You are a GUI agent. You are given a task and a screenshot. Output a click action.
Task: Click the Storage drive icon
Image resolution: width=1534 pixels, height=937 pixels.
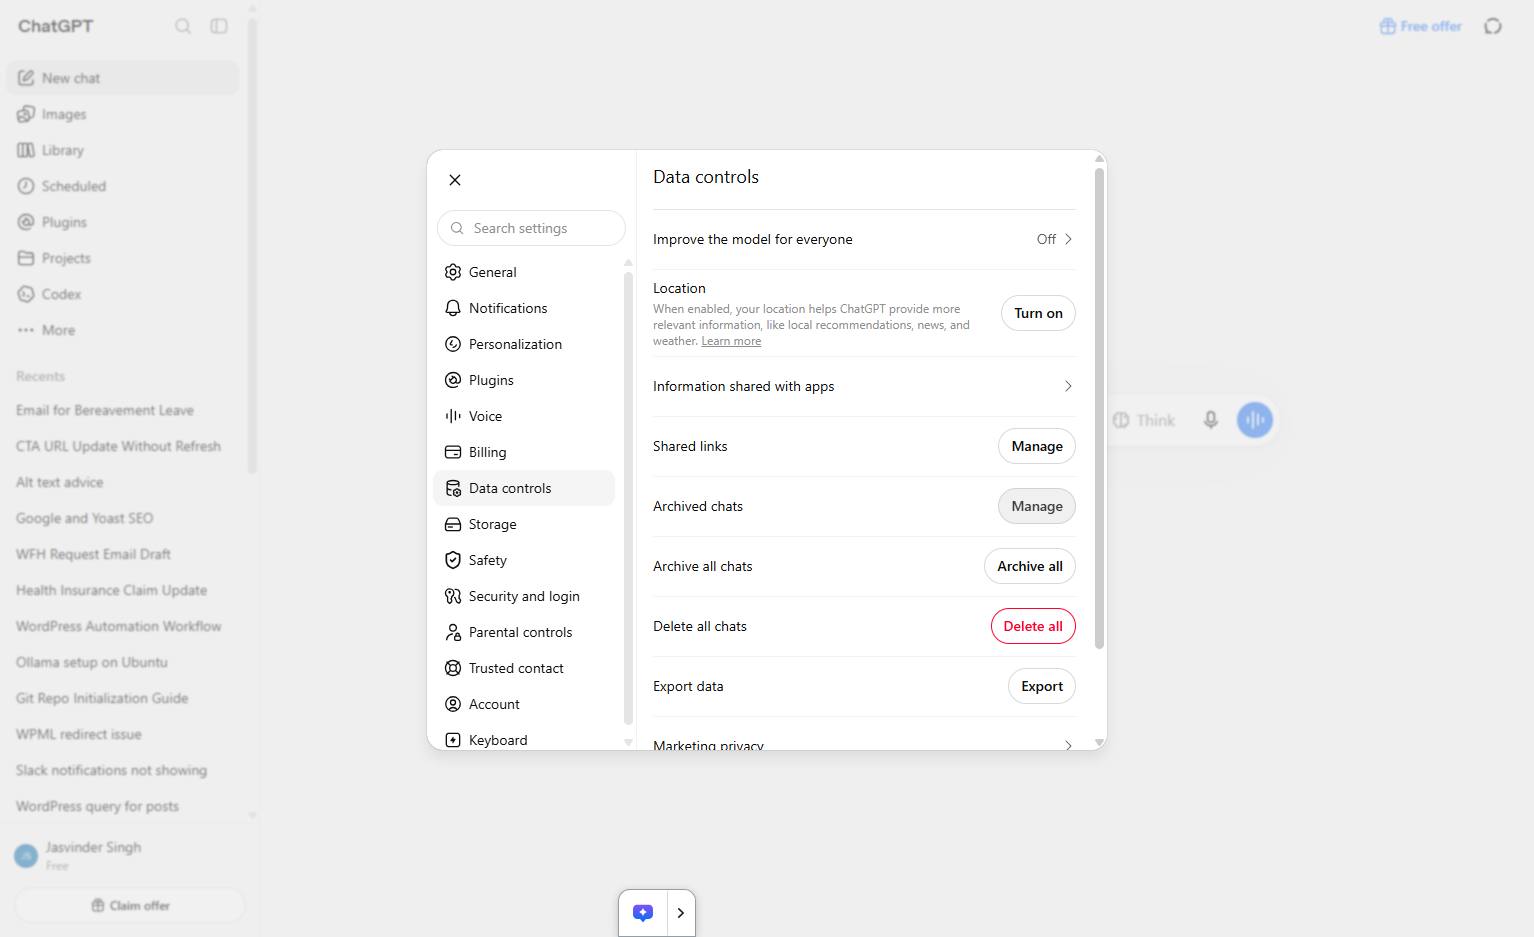tap(453, 524)
